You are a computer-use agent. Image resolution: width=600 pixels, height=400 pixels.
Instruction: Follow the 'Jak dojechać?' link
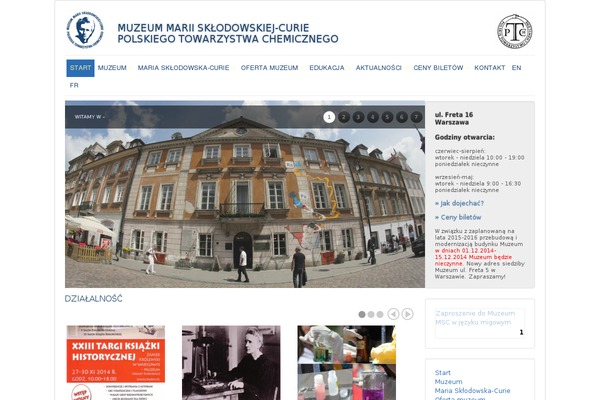click(x=459, y=203)
